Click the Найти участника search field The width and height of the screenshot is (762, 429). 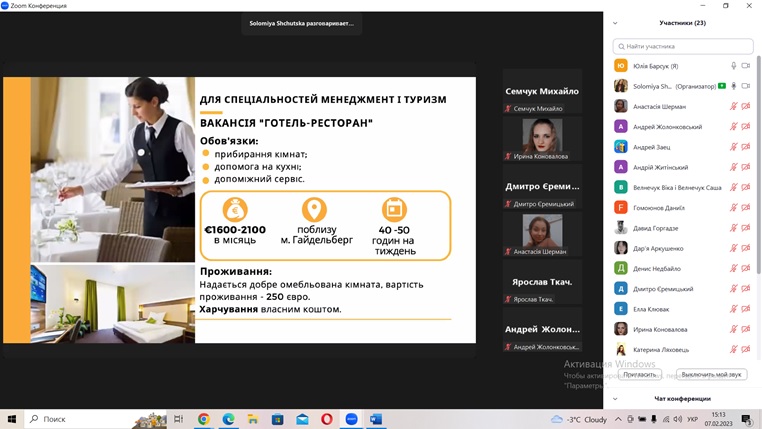point(683,46)
